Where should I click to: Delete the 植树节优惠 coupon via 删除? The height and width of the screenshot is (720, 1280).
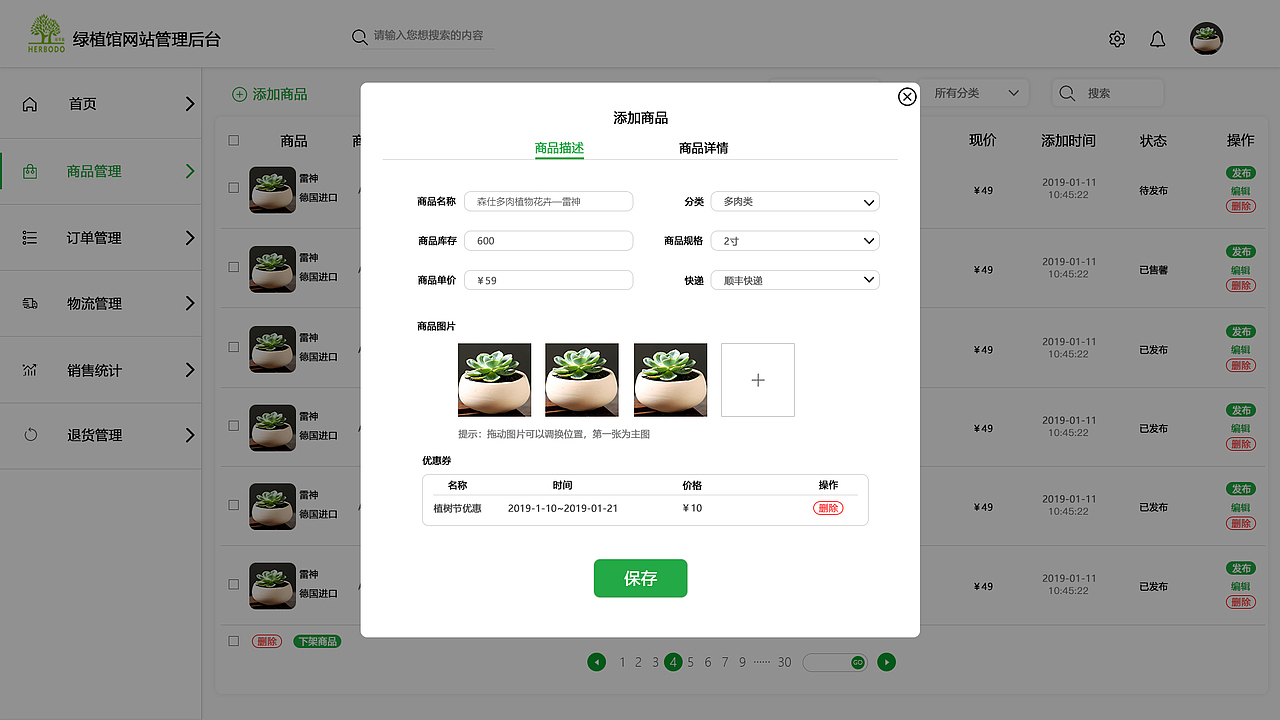[828, 508]
